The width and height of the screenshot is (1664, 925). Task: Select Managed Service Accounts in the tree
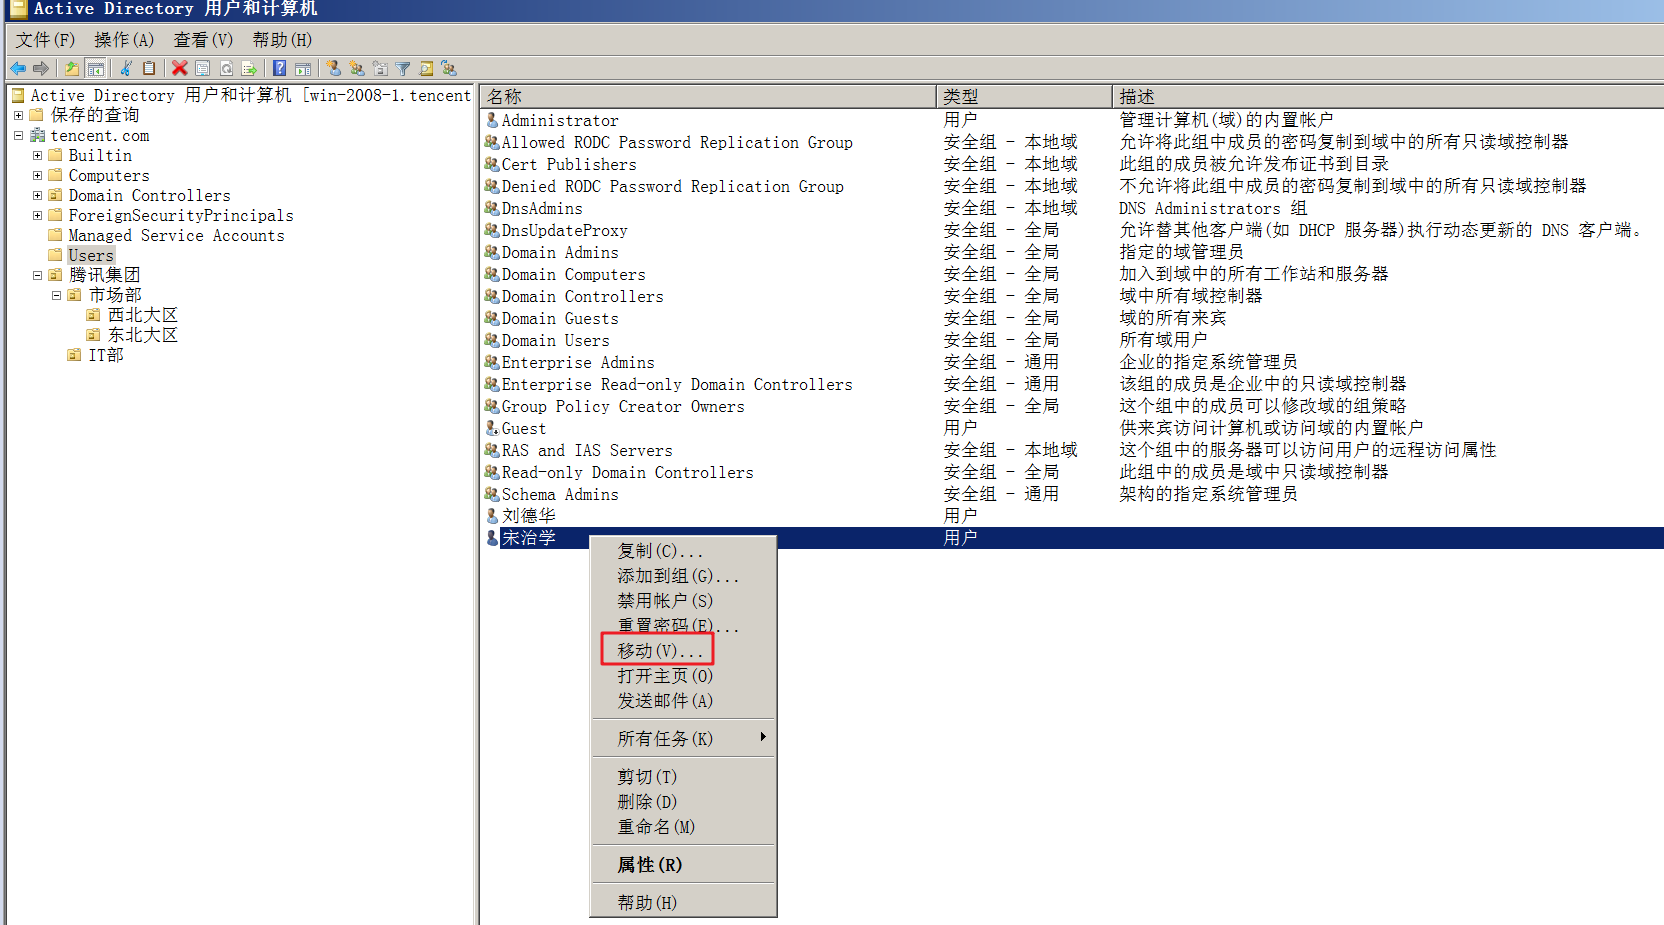click(x=176, y=235)
